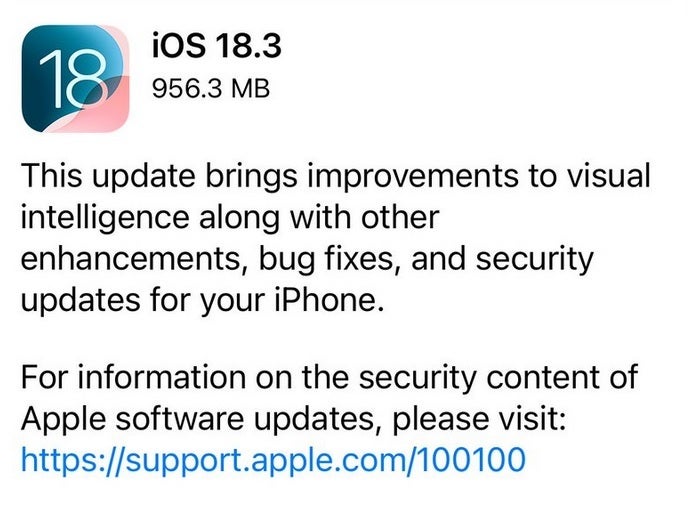Select the iOS 18.3 title
The width and height of the screenshot is (688, 516).
[x=216, y=45]
